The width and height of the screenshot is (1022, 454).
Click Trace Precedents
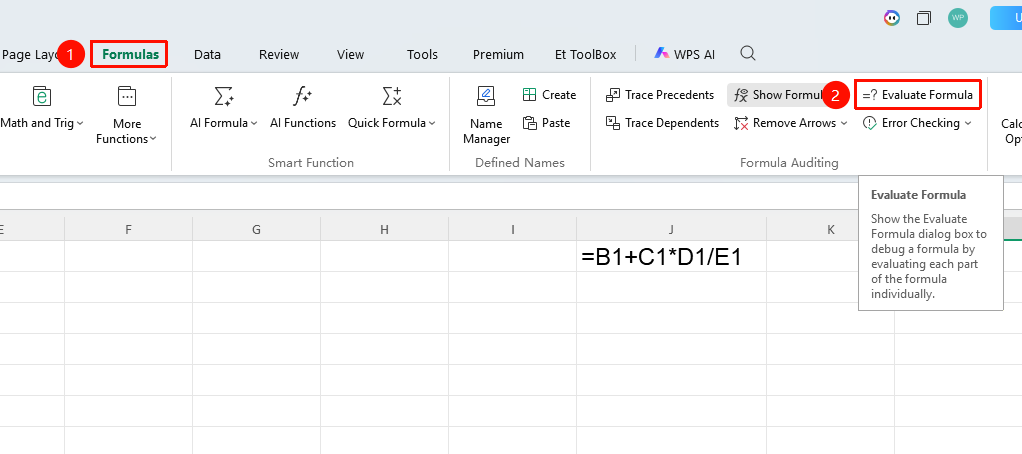[x=660, y=95]
